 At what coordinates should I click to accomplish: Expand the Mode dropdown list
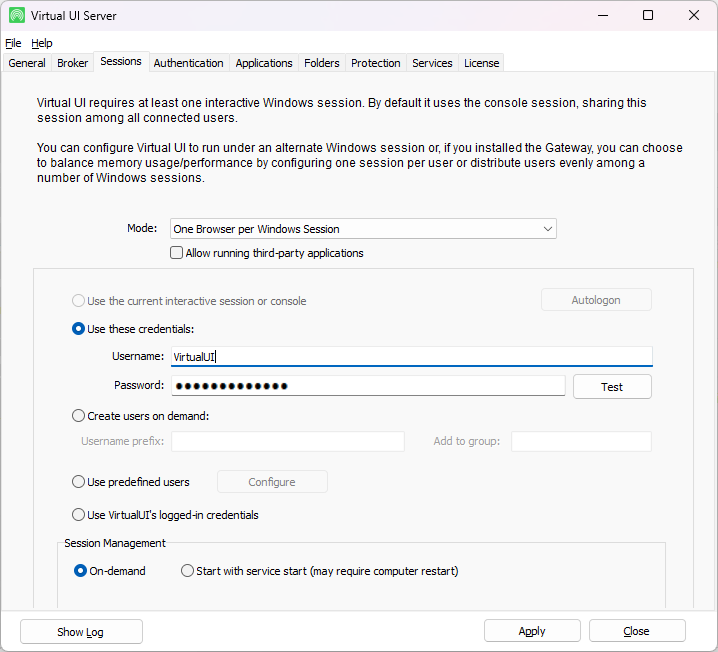(547, 229)
